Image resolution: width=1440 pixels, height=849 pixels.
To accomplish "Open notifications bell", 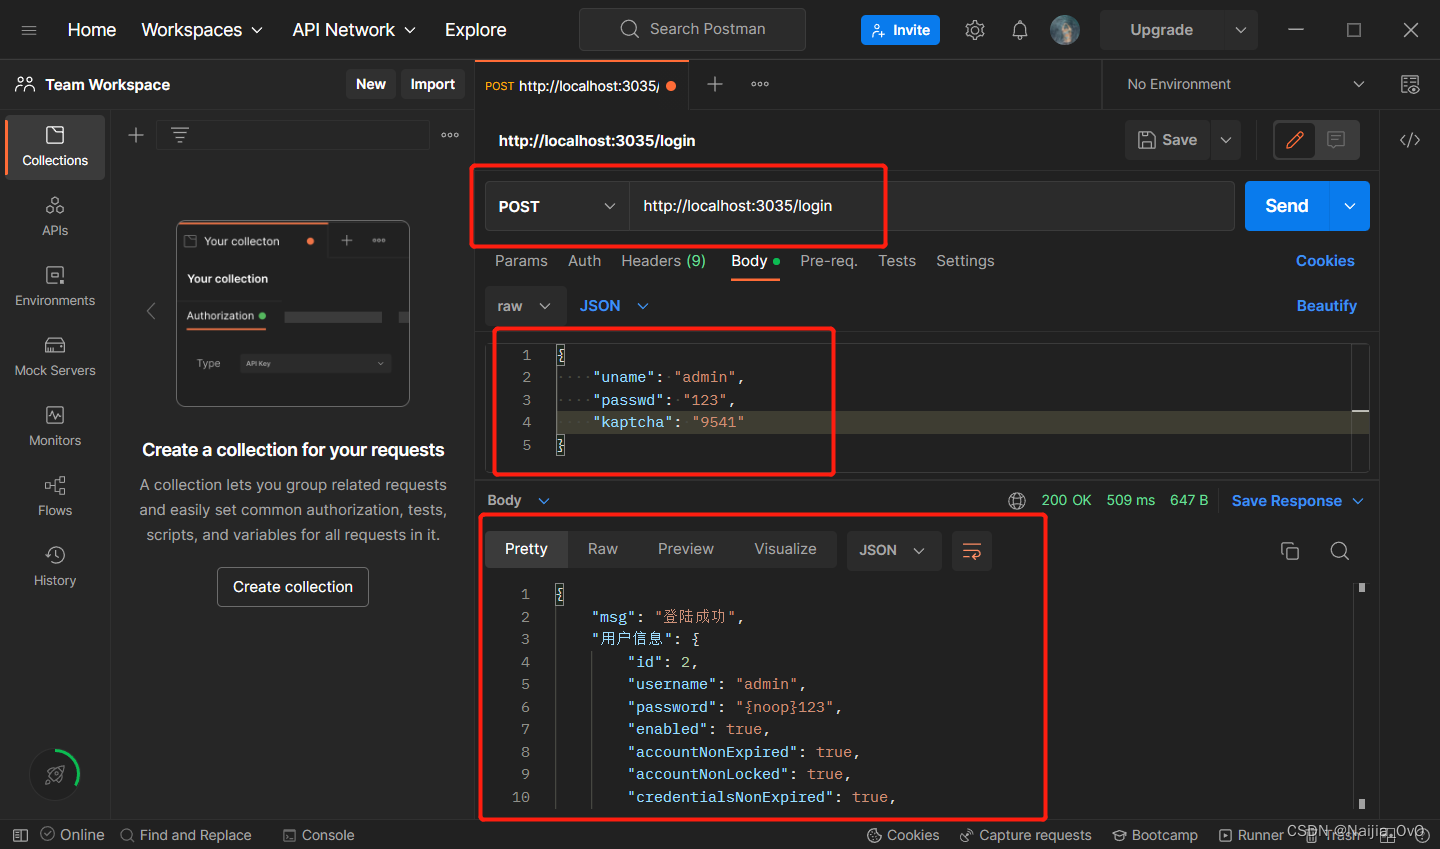I will [1020, 30].
